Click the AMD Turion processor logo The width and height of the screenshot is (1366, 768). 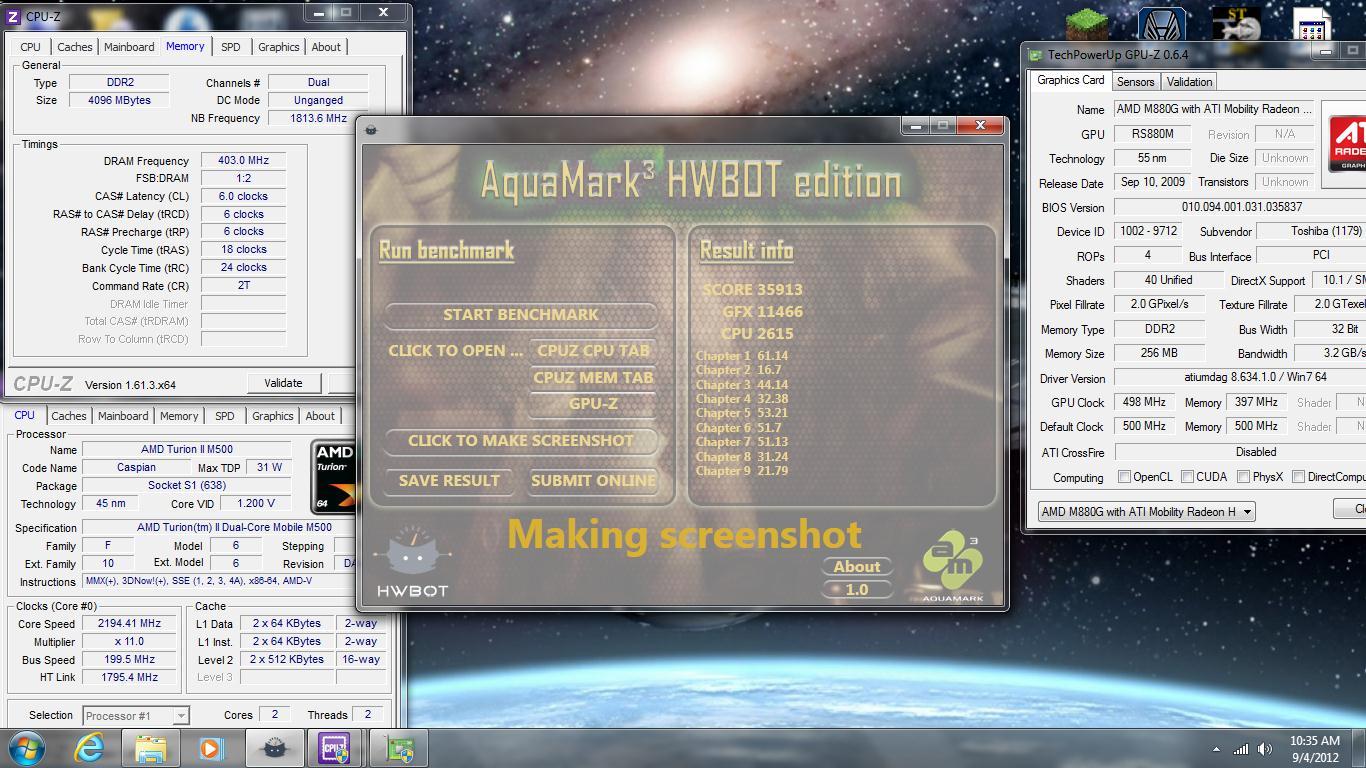coord(333,476)
